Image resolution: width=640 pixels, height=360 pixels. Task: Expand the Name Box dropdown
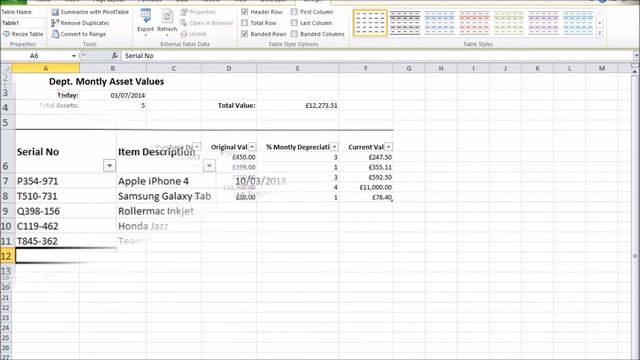[x=73, y=56]
